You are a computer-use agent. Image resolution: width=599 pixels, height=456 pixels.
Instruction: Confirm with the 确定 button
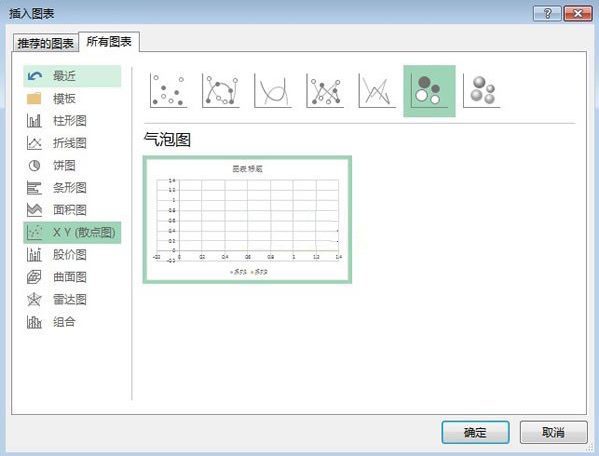pos(475,432)
